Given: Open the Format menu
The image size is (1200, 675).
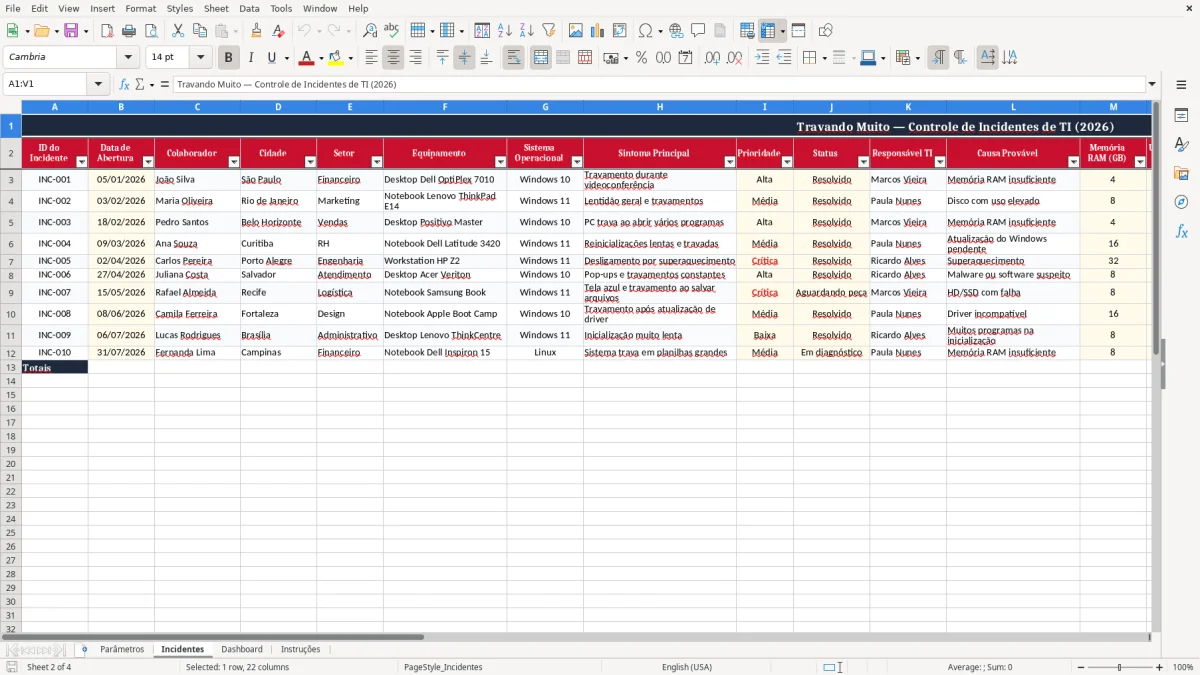Looking at the screenshot, I should pos(140,8).
